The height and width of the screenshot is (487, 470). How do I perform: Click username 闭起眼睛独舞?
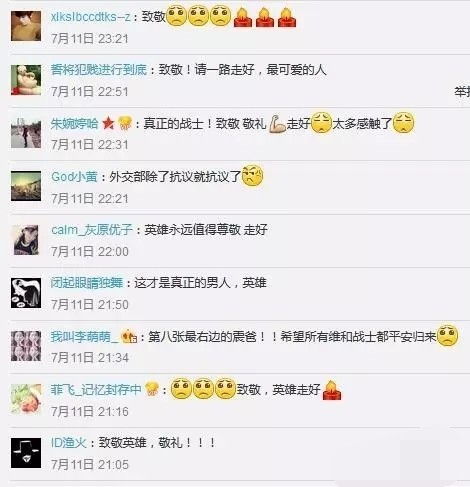[x=87, y=283]
